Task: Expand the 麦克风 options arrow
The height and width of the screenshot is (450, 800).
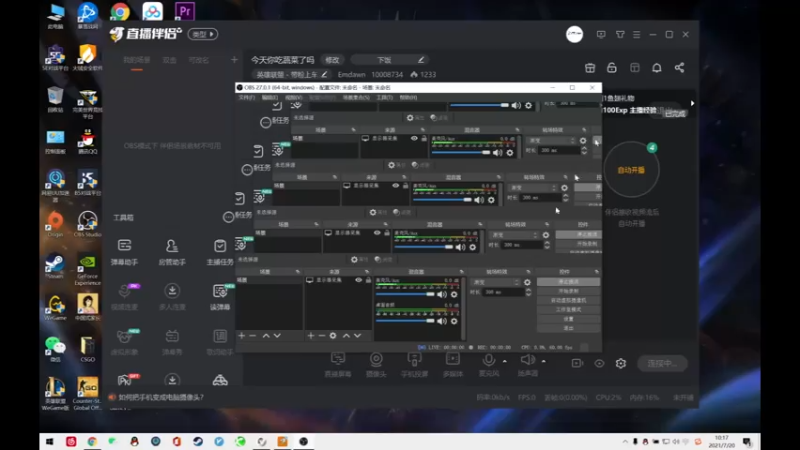Action: [505, 361]
